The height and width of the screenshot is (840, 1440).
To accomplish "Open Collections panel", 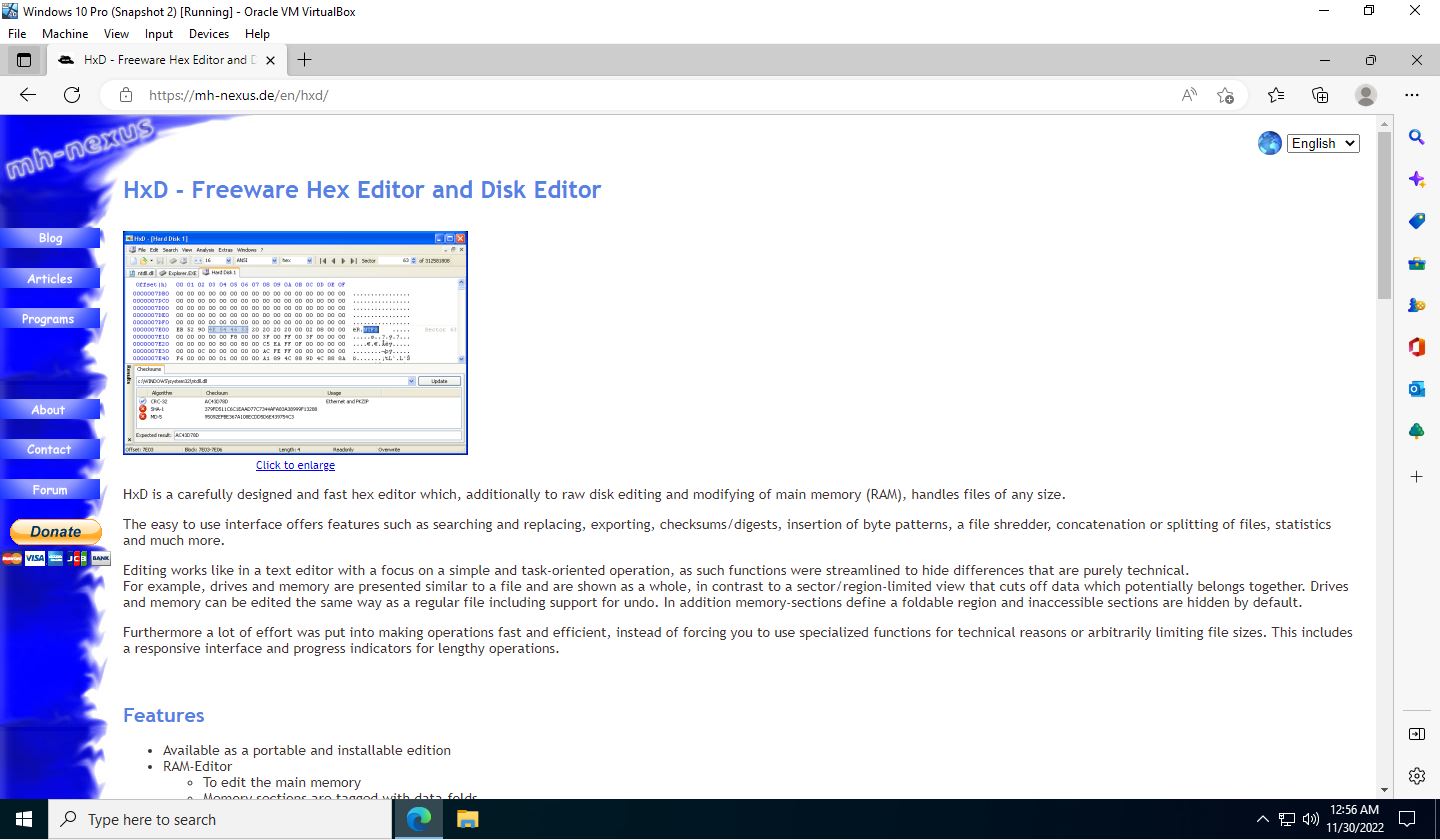I will coord(1320,95).
